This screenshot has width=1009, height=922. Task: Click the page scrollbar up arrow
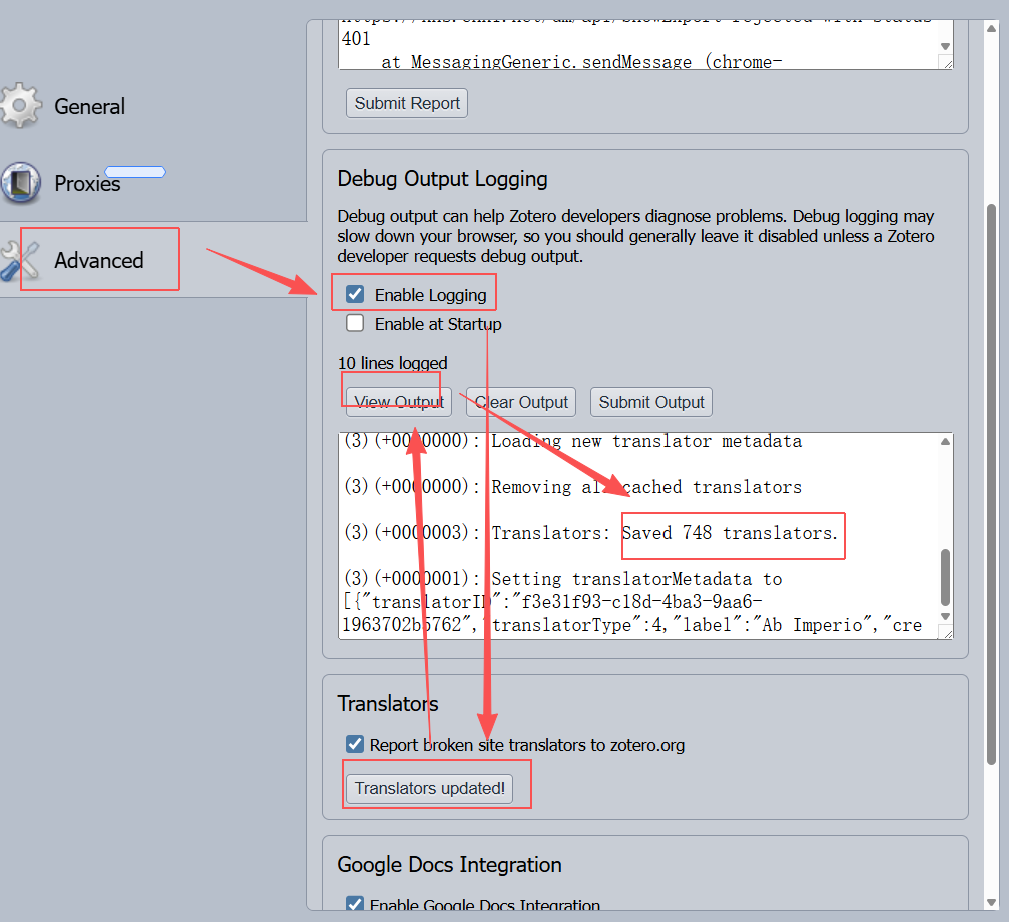pyautogui.click(x=992, y=28)
